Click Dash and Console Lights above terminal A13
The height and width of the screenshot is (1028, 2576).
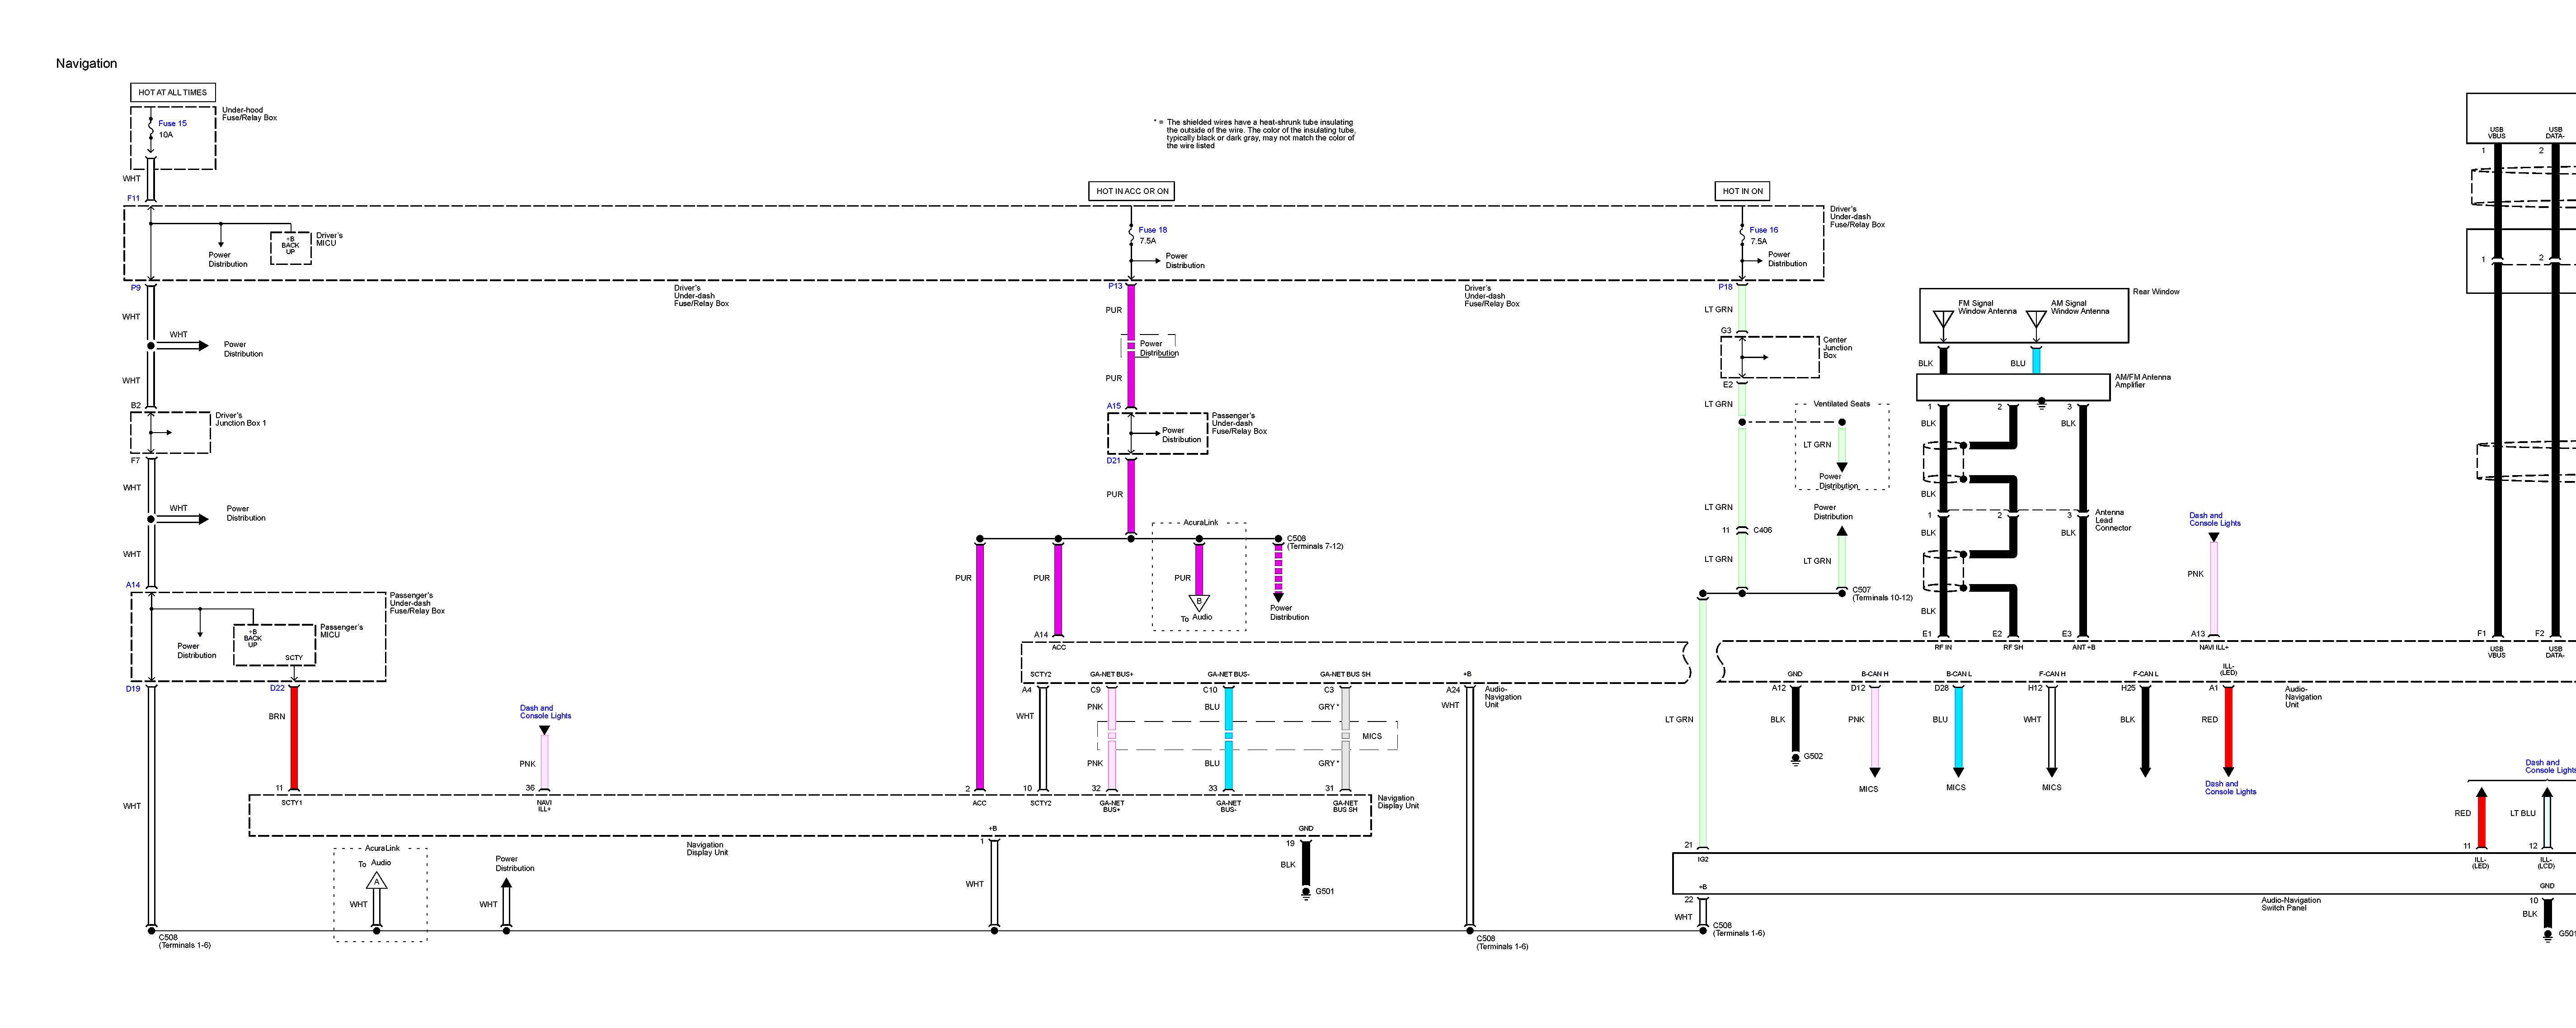[x=2214, y=519]
